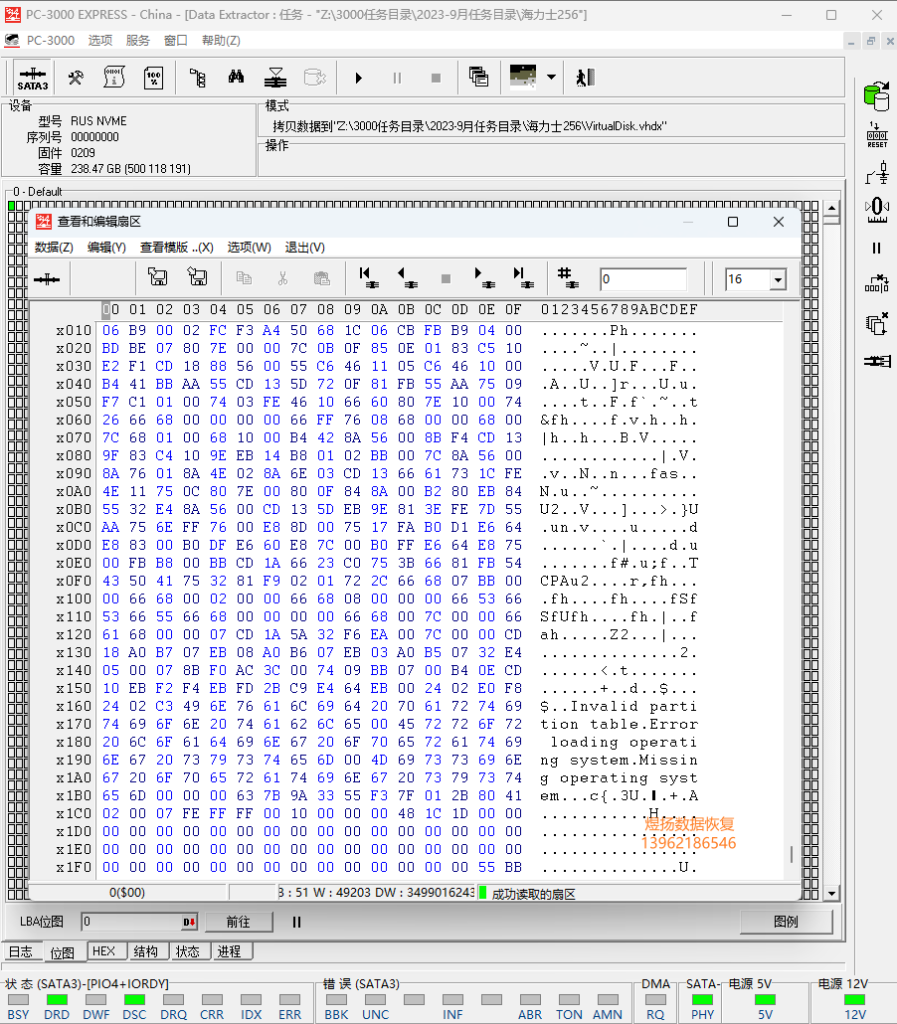The image size is (897, 1024).
Task: Click the 图例 legend button
Action: [786, 921]
